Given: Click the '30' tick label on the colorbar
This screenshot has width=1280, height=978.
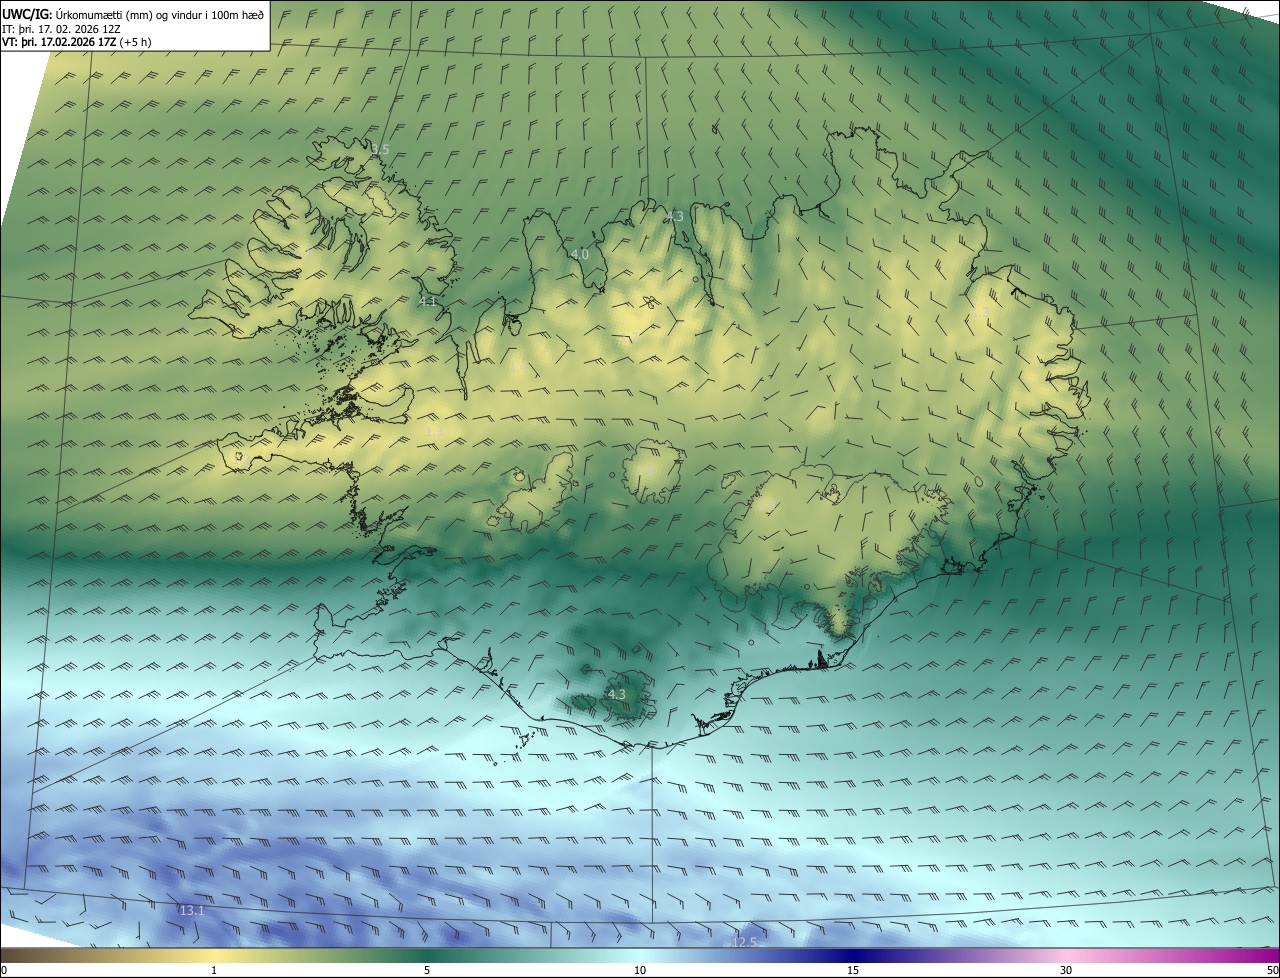Looking at the screenshot, I should click(x=1066, y=970).
